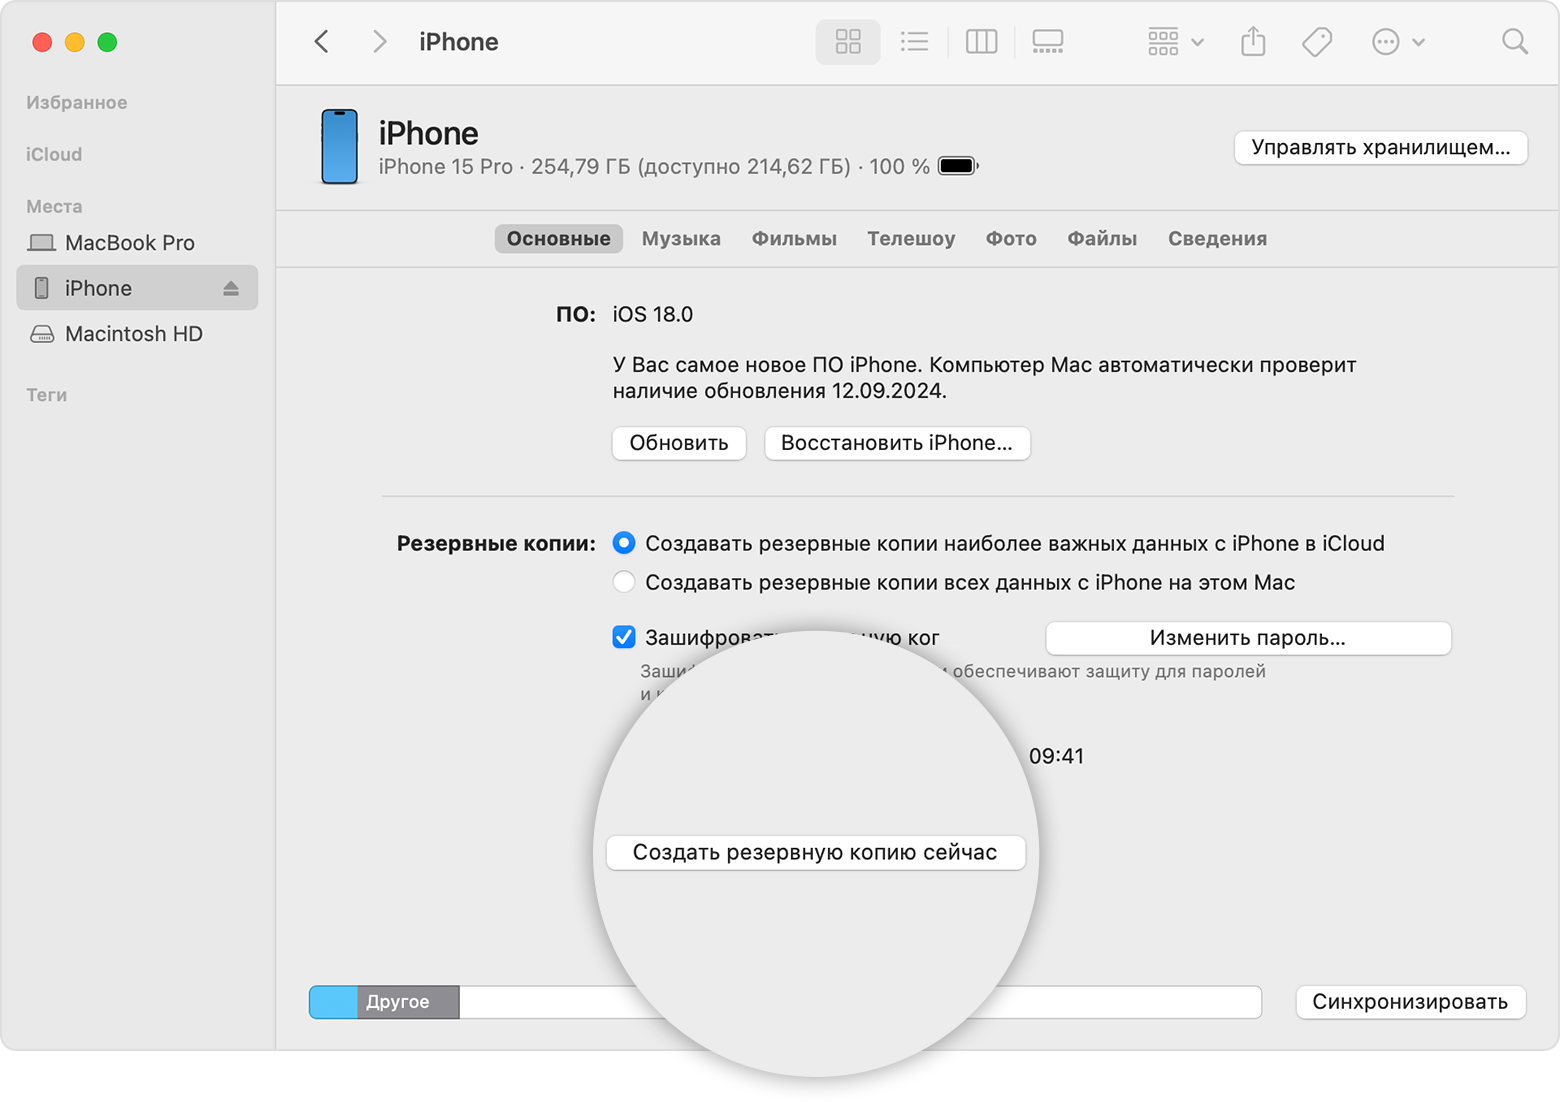
Task: Click the back navigation arrow
Action: [x=321, y=42]
